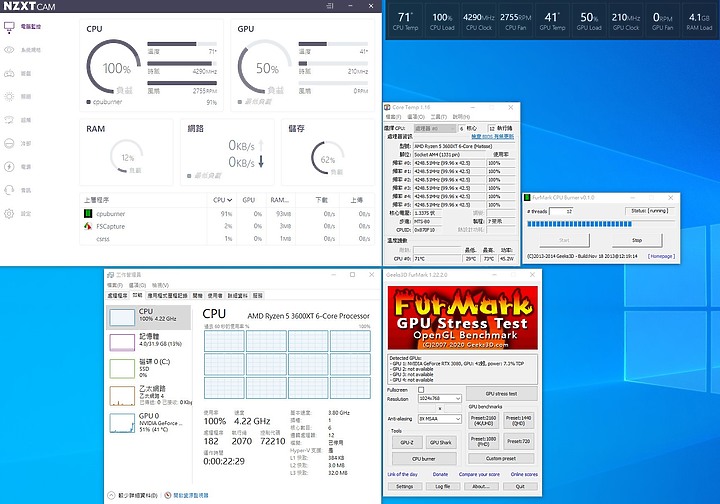Switch to the app history tab in Task Manager
The width and height of the screenshot is (720, 504).
point(167,296)
